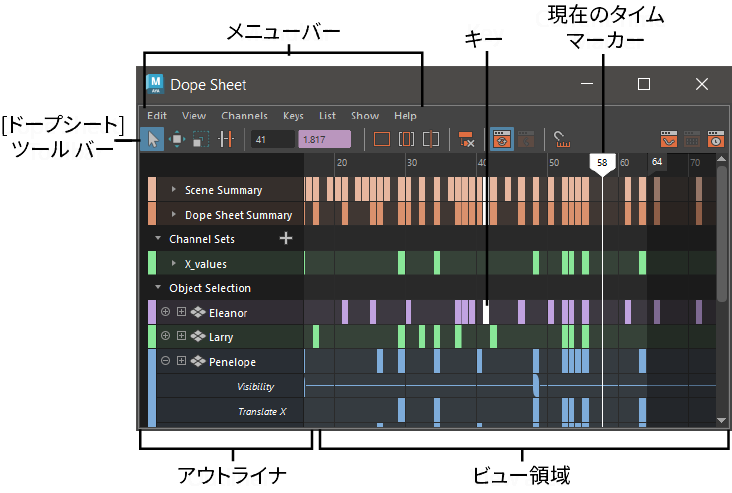This screenshot has width=732, height=493.
Task: Expand the Dope Sheet Summary arrow
Action: 174,214
